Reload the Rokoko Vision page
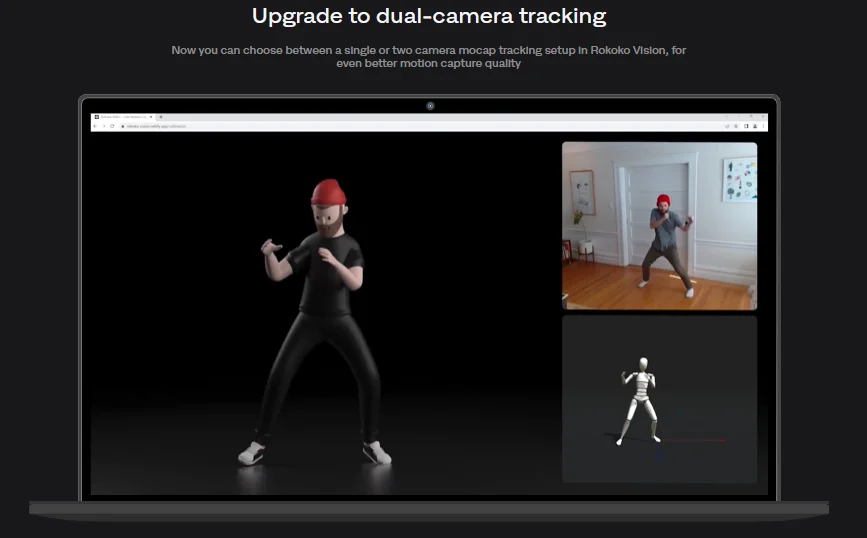Viewport: 867px width, 538px height. (x=112, y=126)
